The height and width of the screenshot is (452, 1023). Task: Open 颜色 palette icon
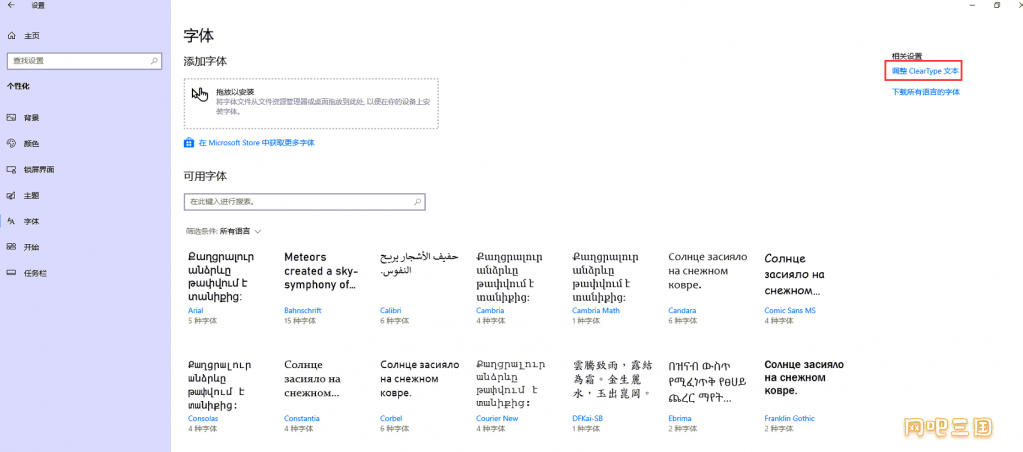point(11,143)
